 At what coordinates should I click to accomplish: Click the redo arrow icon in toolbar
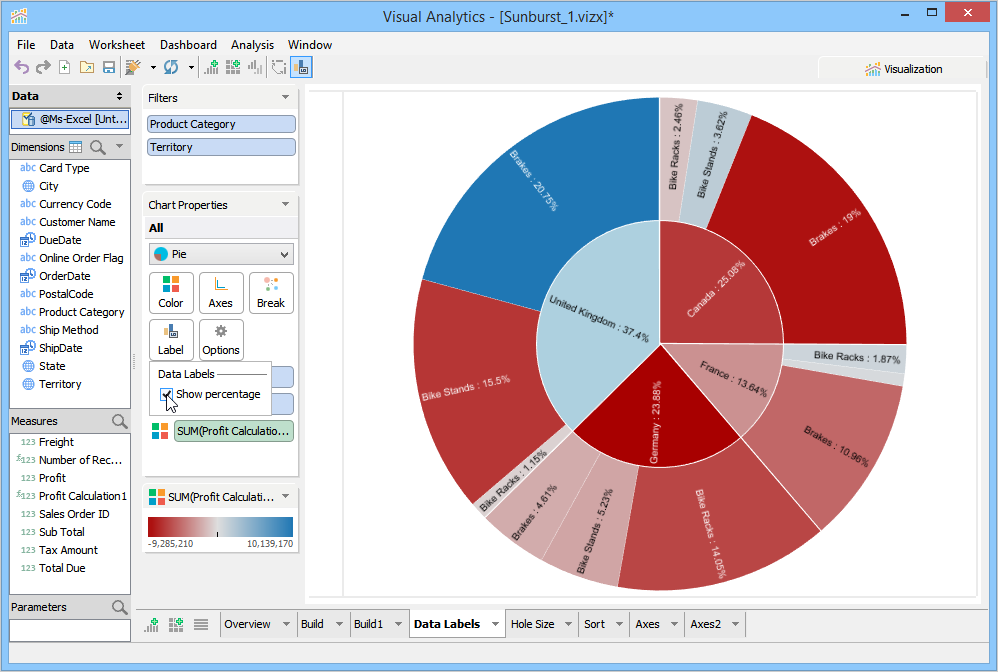click(43, 67)
